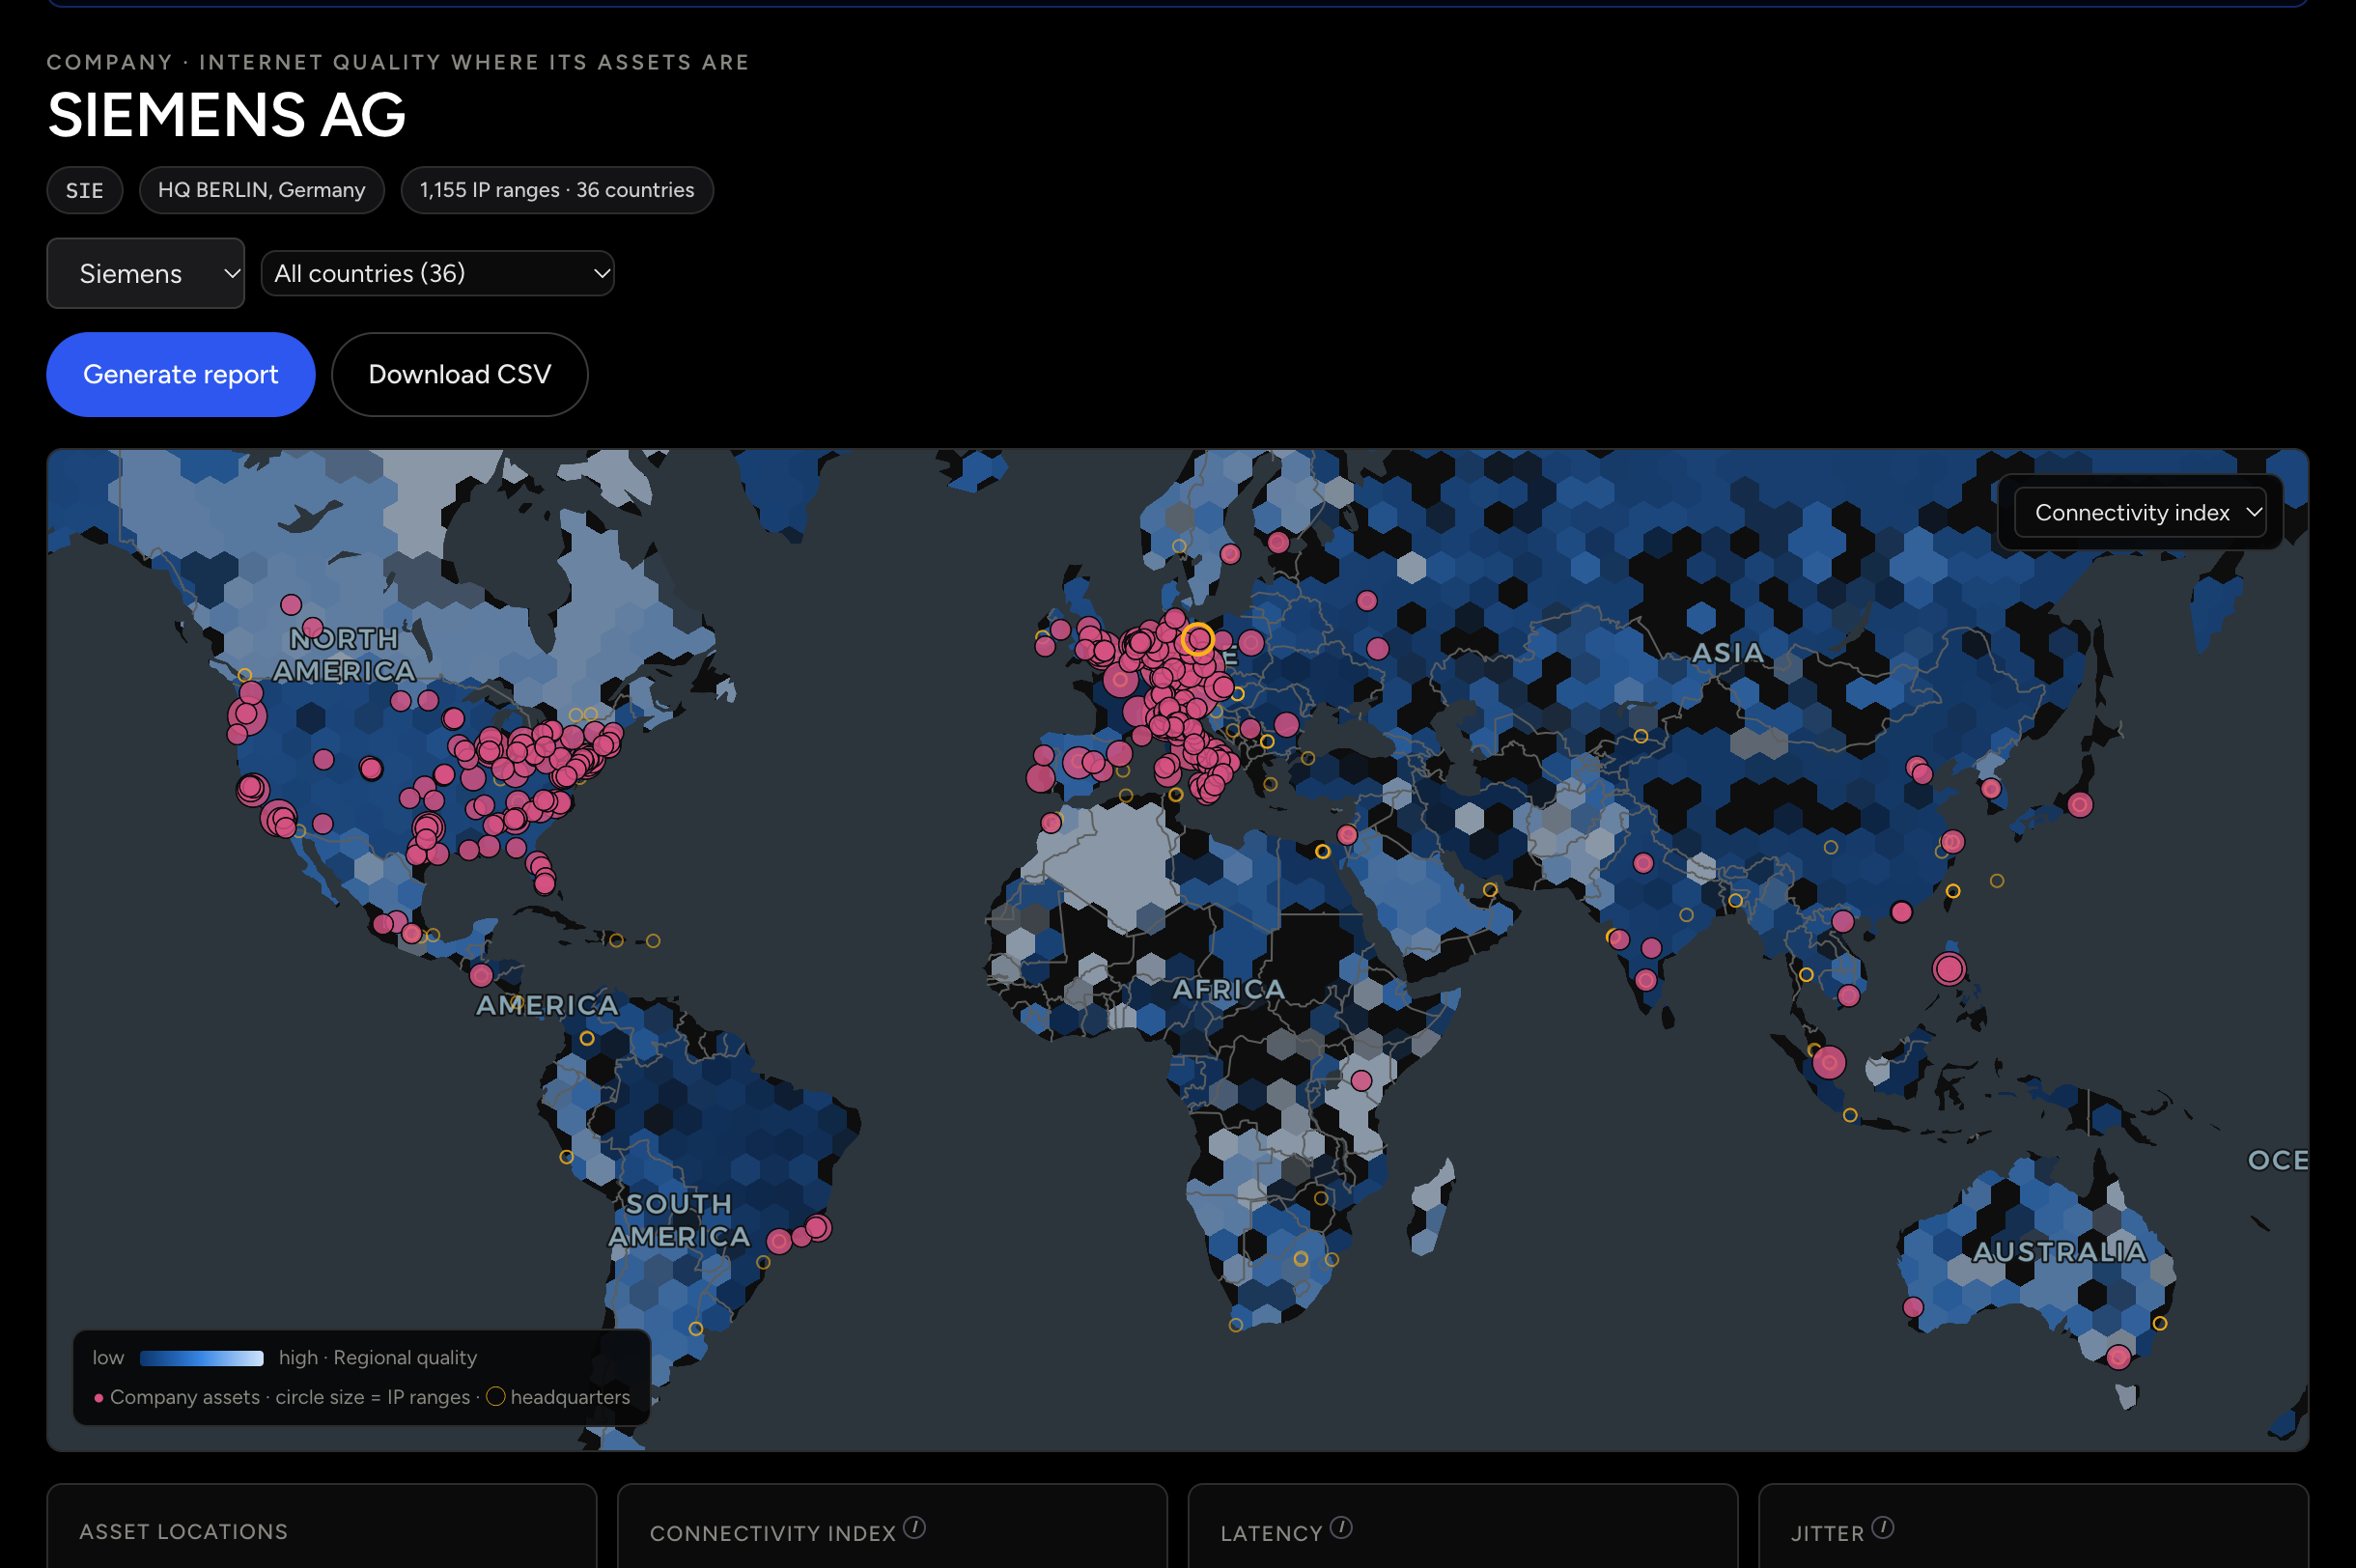Viewport: 2356px width, 1568px height.
Task: Click the asset marker near Singapore
Action: [x=1829, y=1062]
